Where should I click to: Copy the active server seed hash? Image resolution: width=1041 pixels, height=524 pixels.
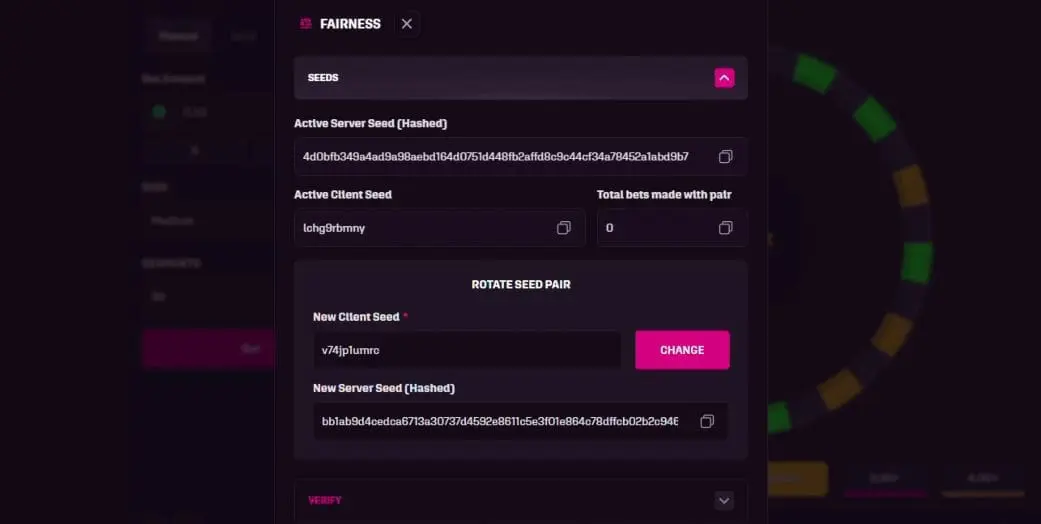[x=725, y=157]
